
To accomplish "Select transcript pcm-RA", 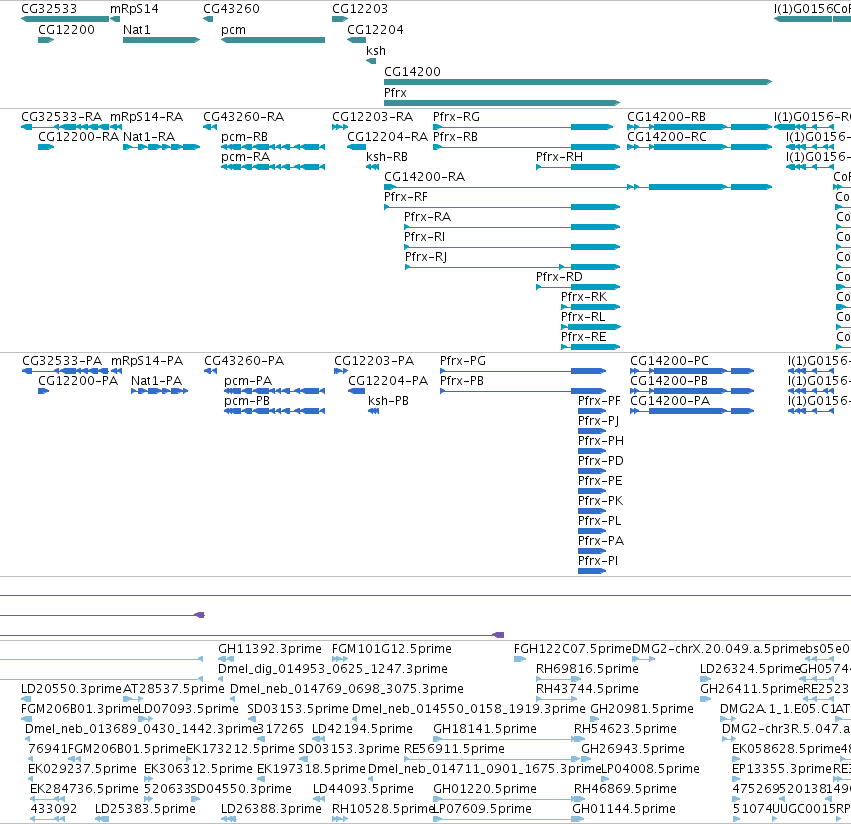I will pyautogui.click(x=273, y=167).
